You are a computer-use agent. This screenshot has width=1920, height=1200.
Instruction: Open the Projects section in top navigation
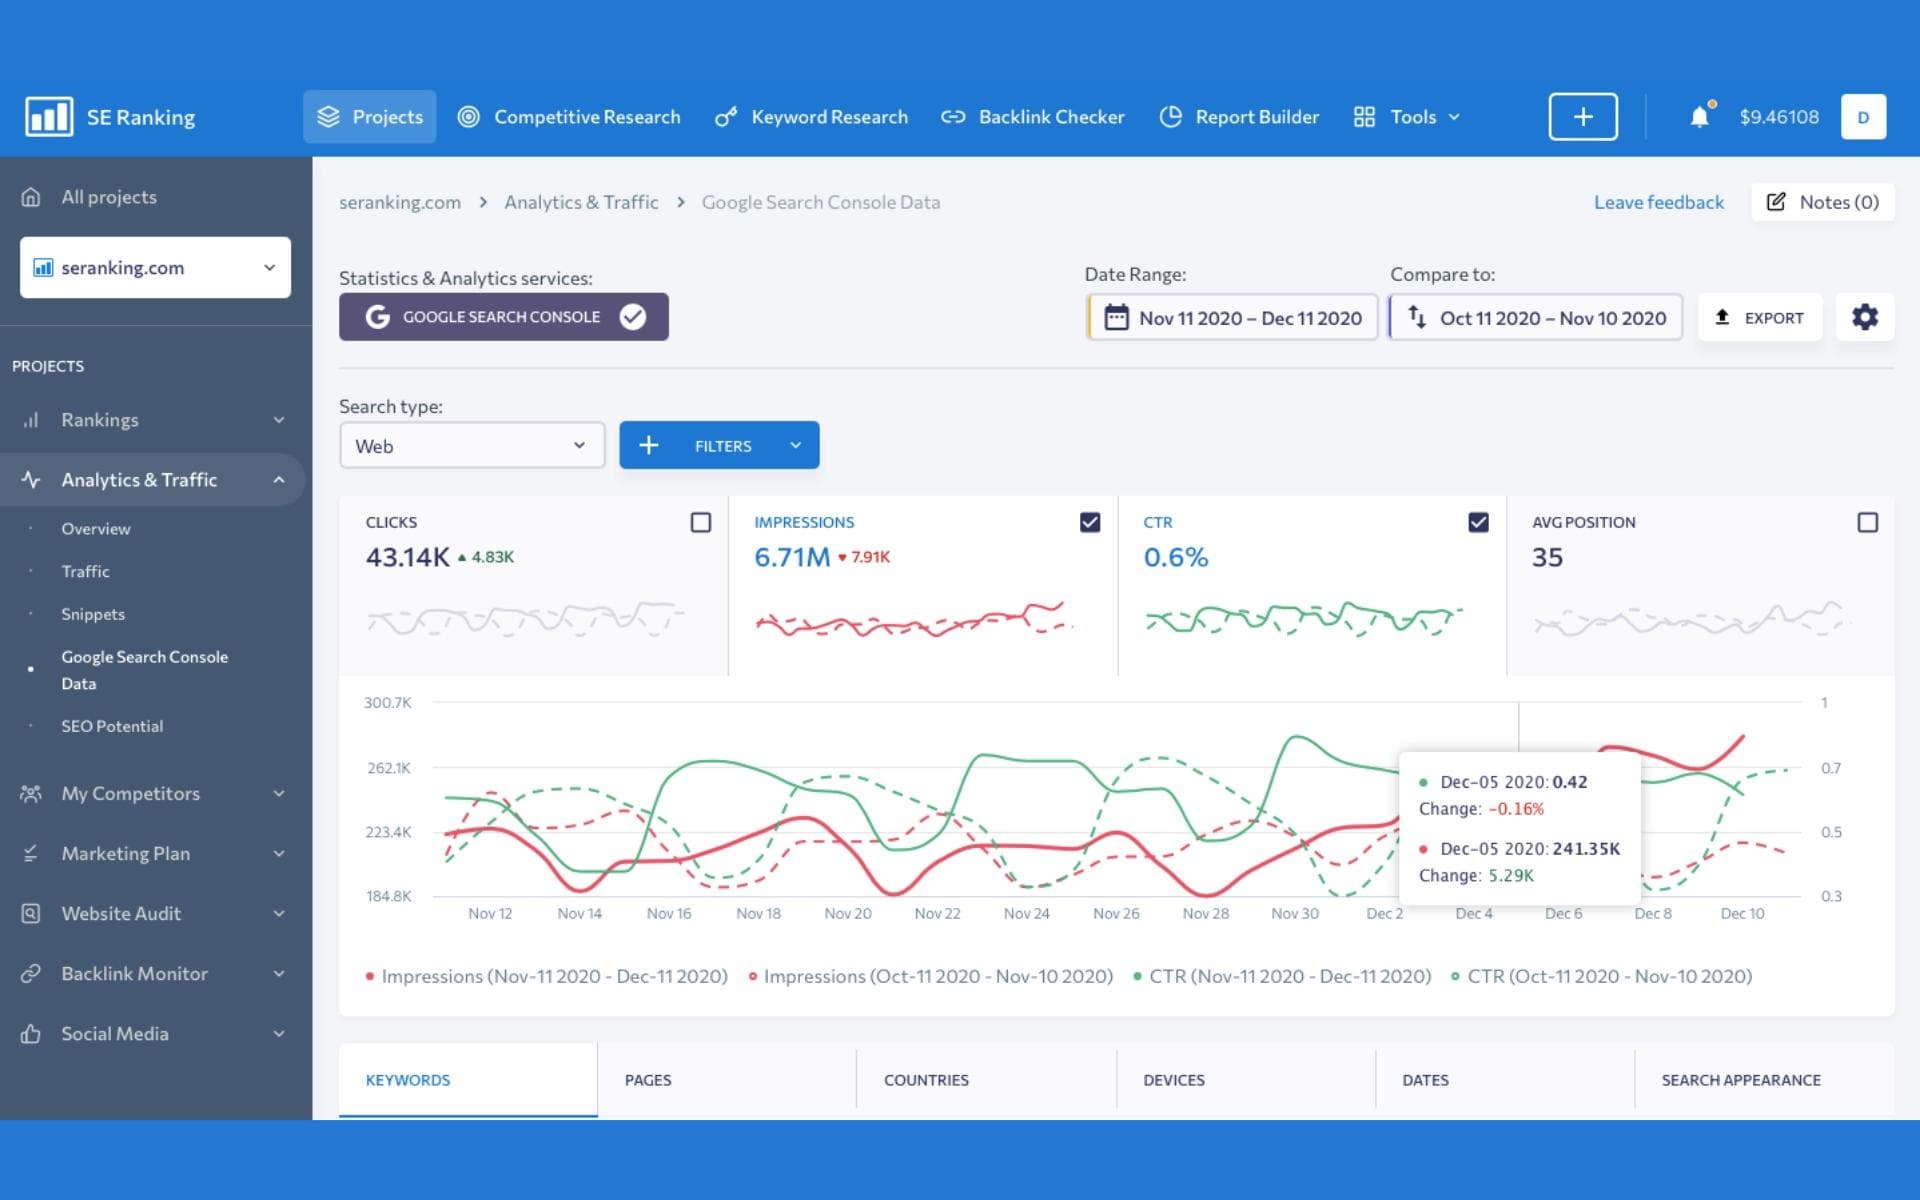tap(369, 116)
